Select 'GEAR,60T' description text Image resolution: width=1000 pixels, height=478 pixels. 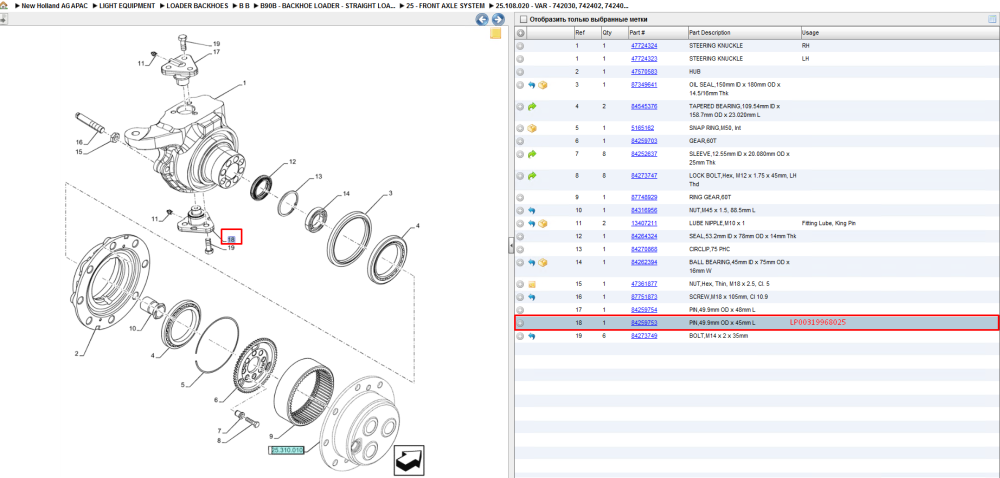(702, 141)
